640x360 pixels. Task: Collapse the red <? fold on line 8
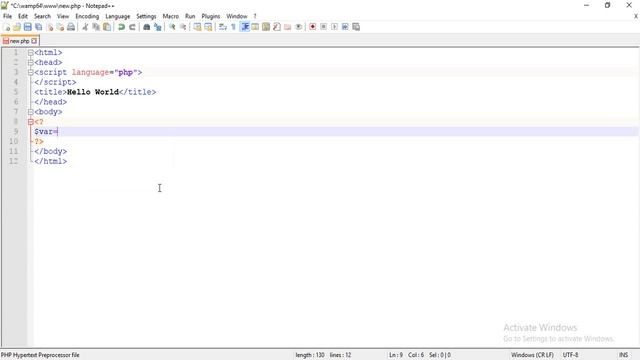coord(31,122)
